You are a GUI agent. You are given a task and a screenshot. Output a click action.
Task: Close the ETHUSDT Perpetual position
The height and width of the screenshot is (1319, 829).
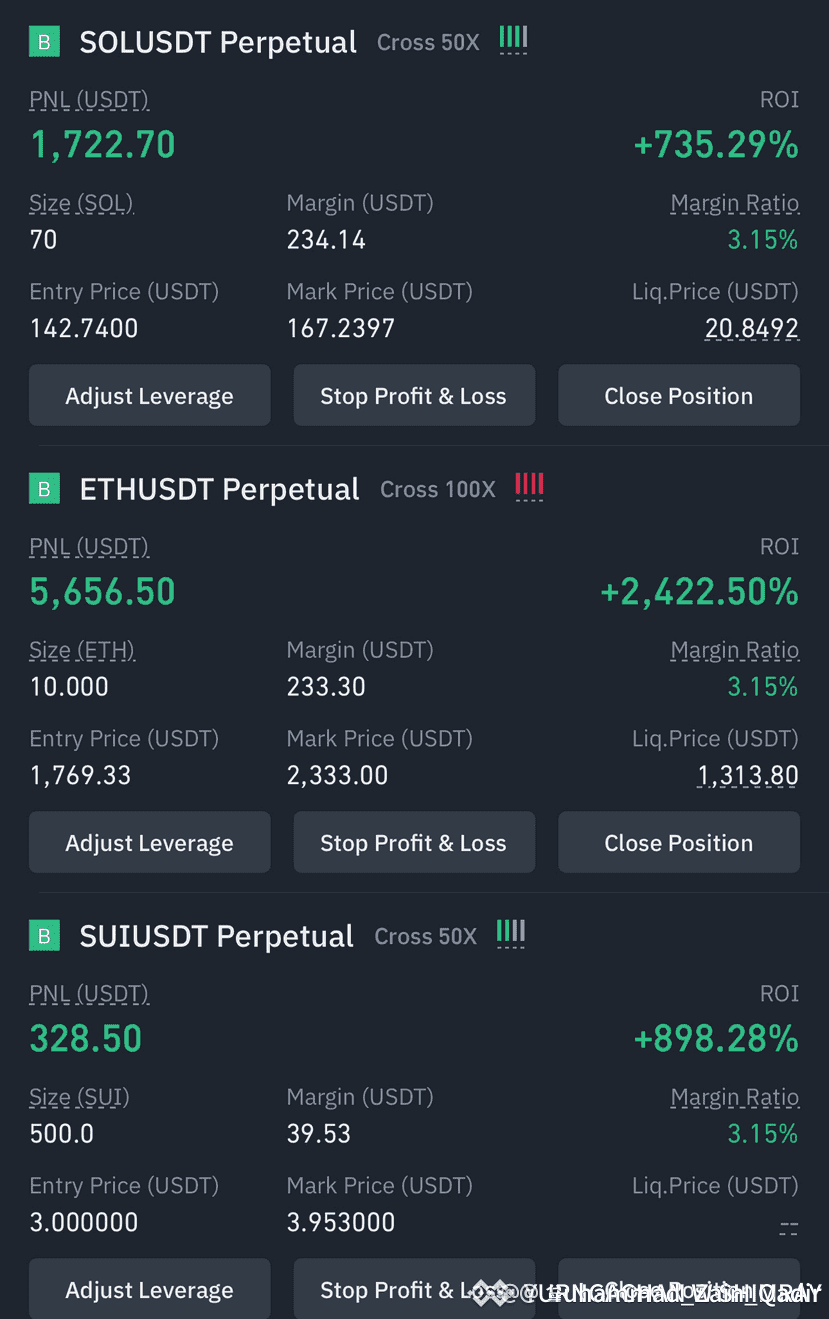[x=679, y=843]
